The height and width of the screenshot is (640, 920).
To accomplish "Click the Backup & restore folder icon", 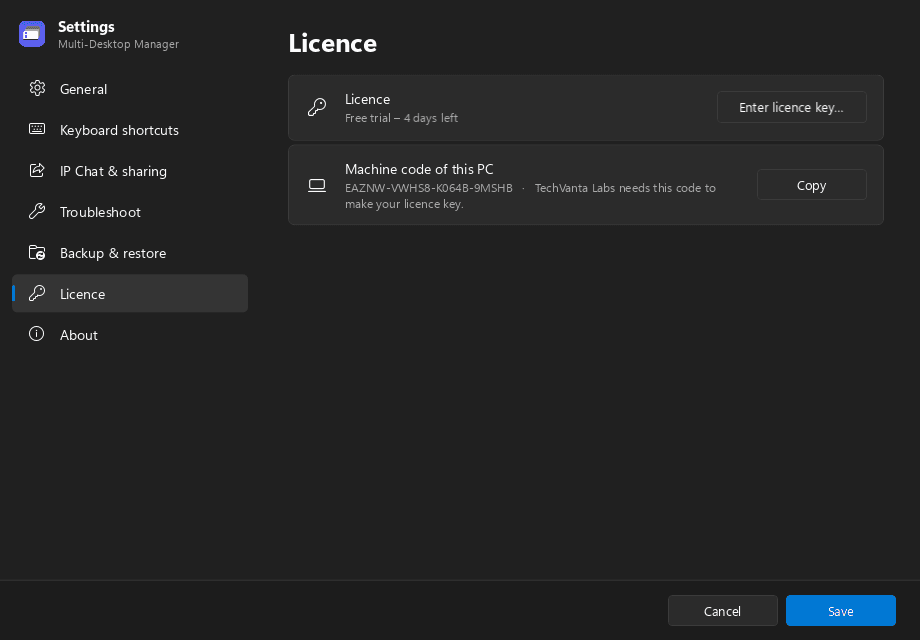I will coord(37,252).
